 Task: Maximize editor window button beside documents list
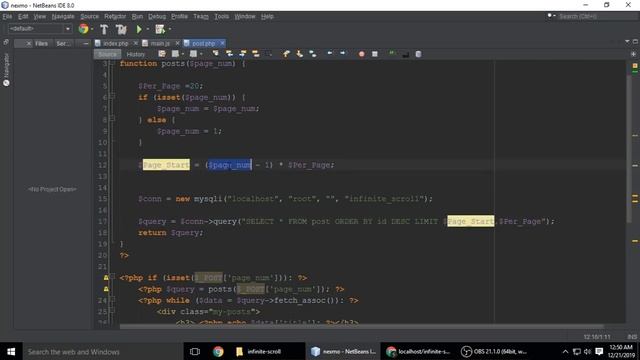tap(635, 42)
